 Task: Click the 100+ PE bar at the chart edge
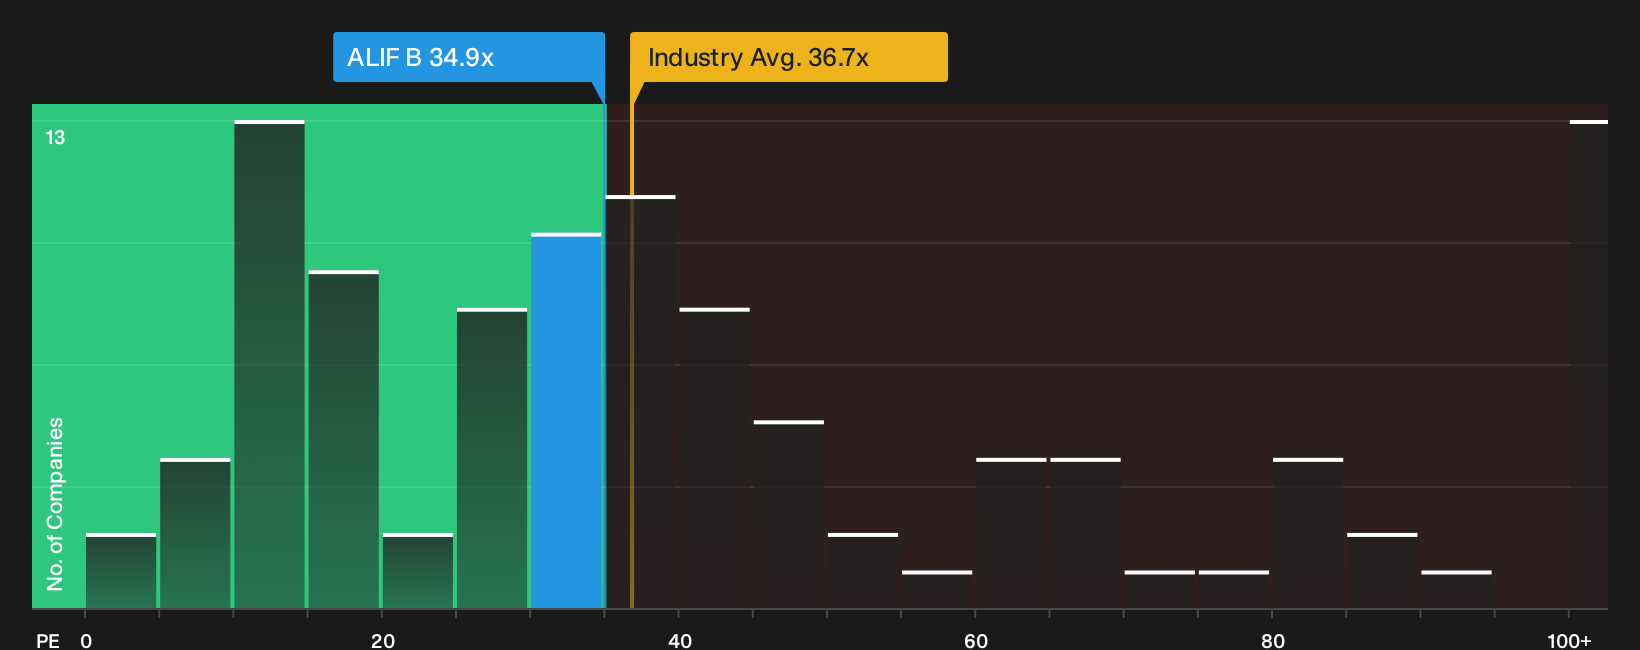click(x=1589, y=365)
